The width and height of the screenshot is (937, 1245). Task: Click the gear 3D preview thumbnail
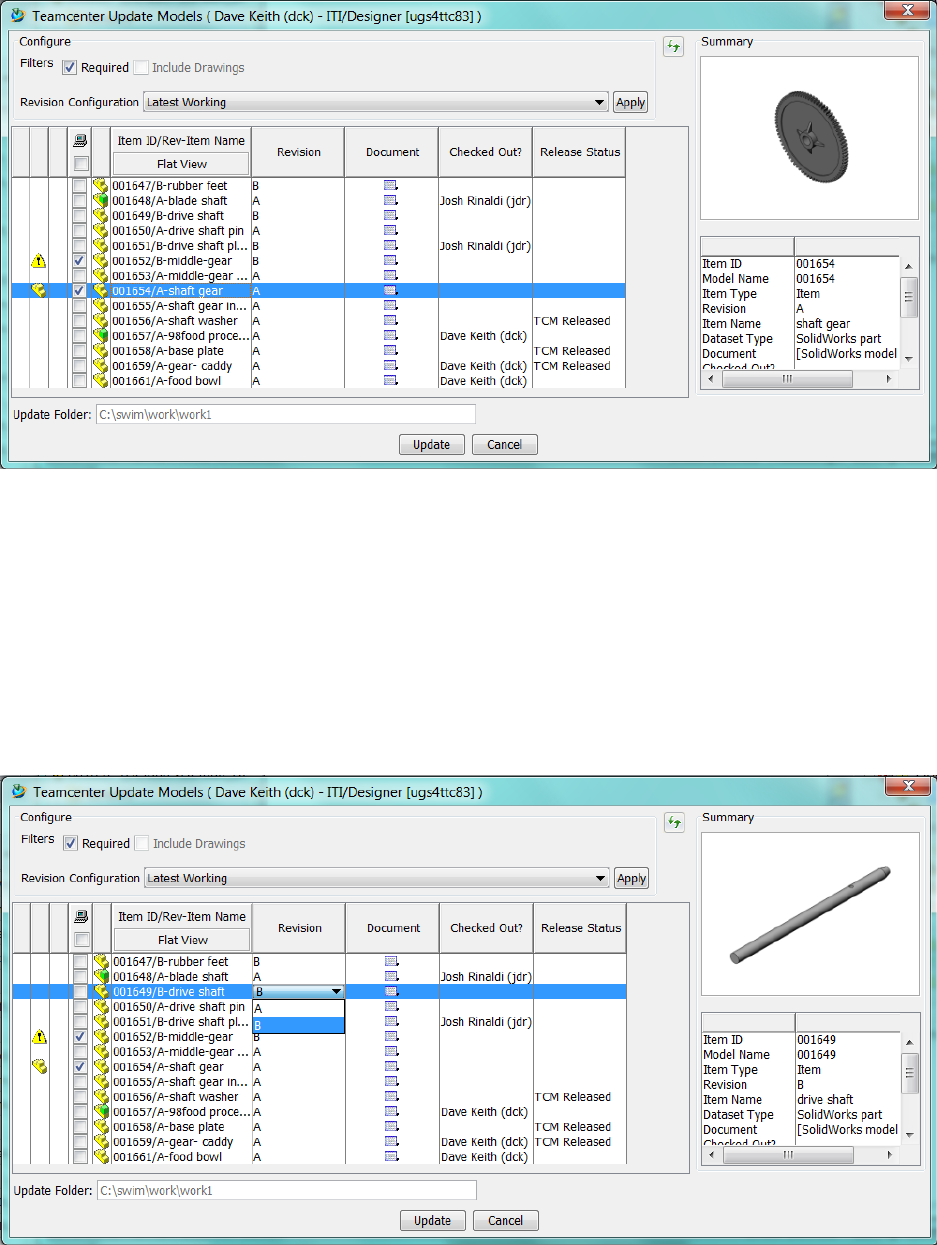coord(809,138)
